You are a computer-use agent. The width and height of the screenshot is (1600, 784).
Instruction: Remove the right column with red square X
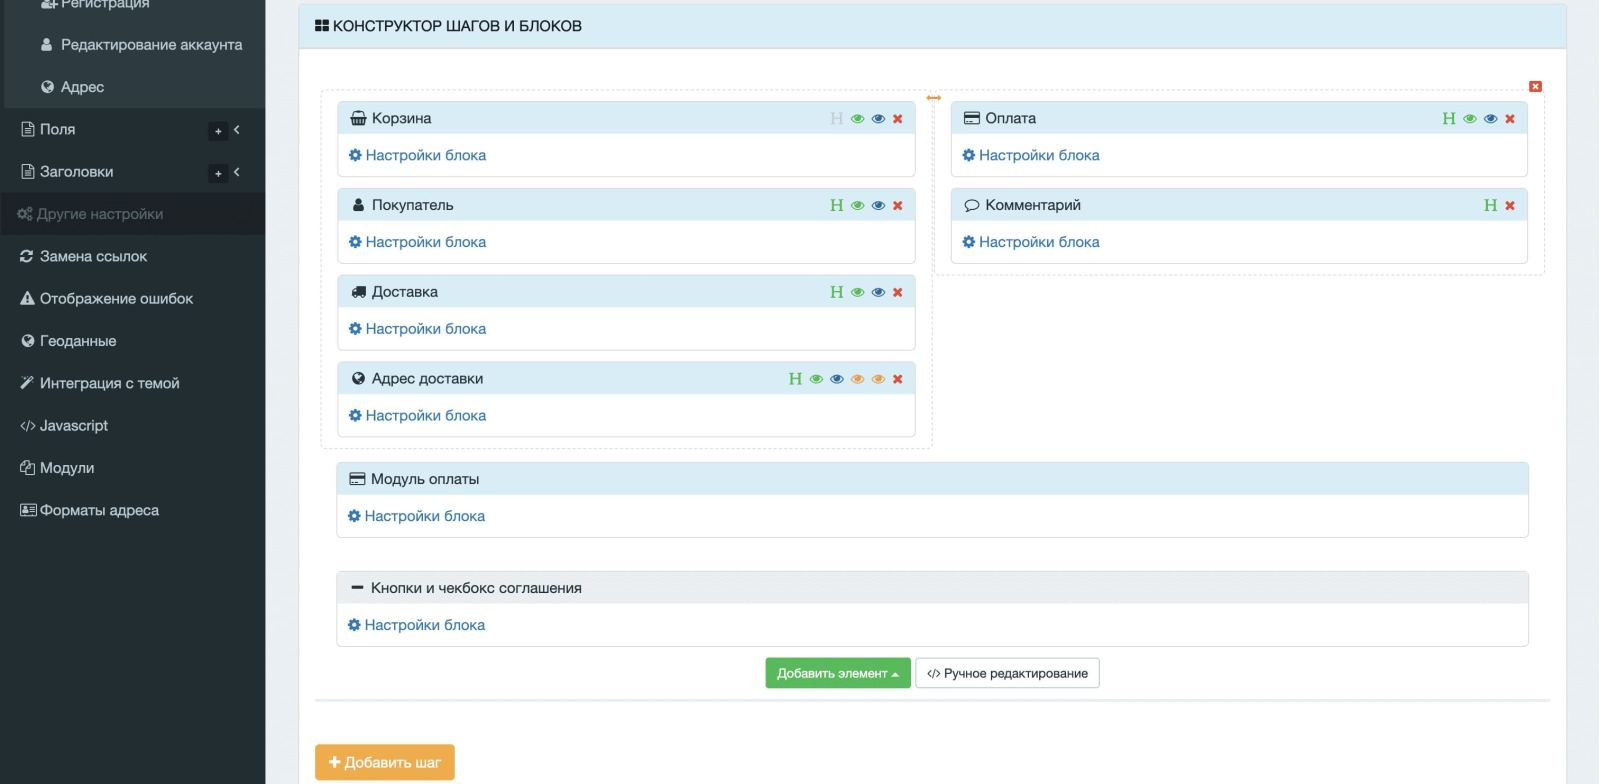click(1536, 87)
